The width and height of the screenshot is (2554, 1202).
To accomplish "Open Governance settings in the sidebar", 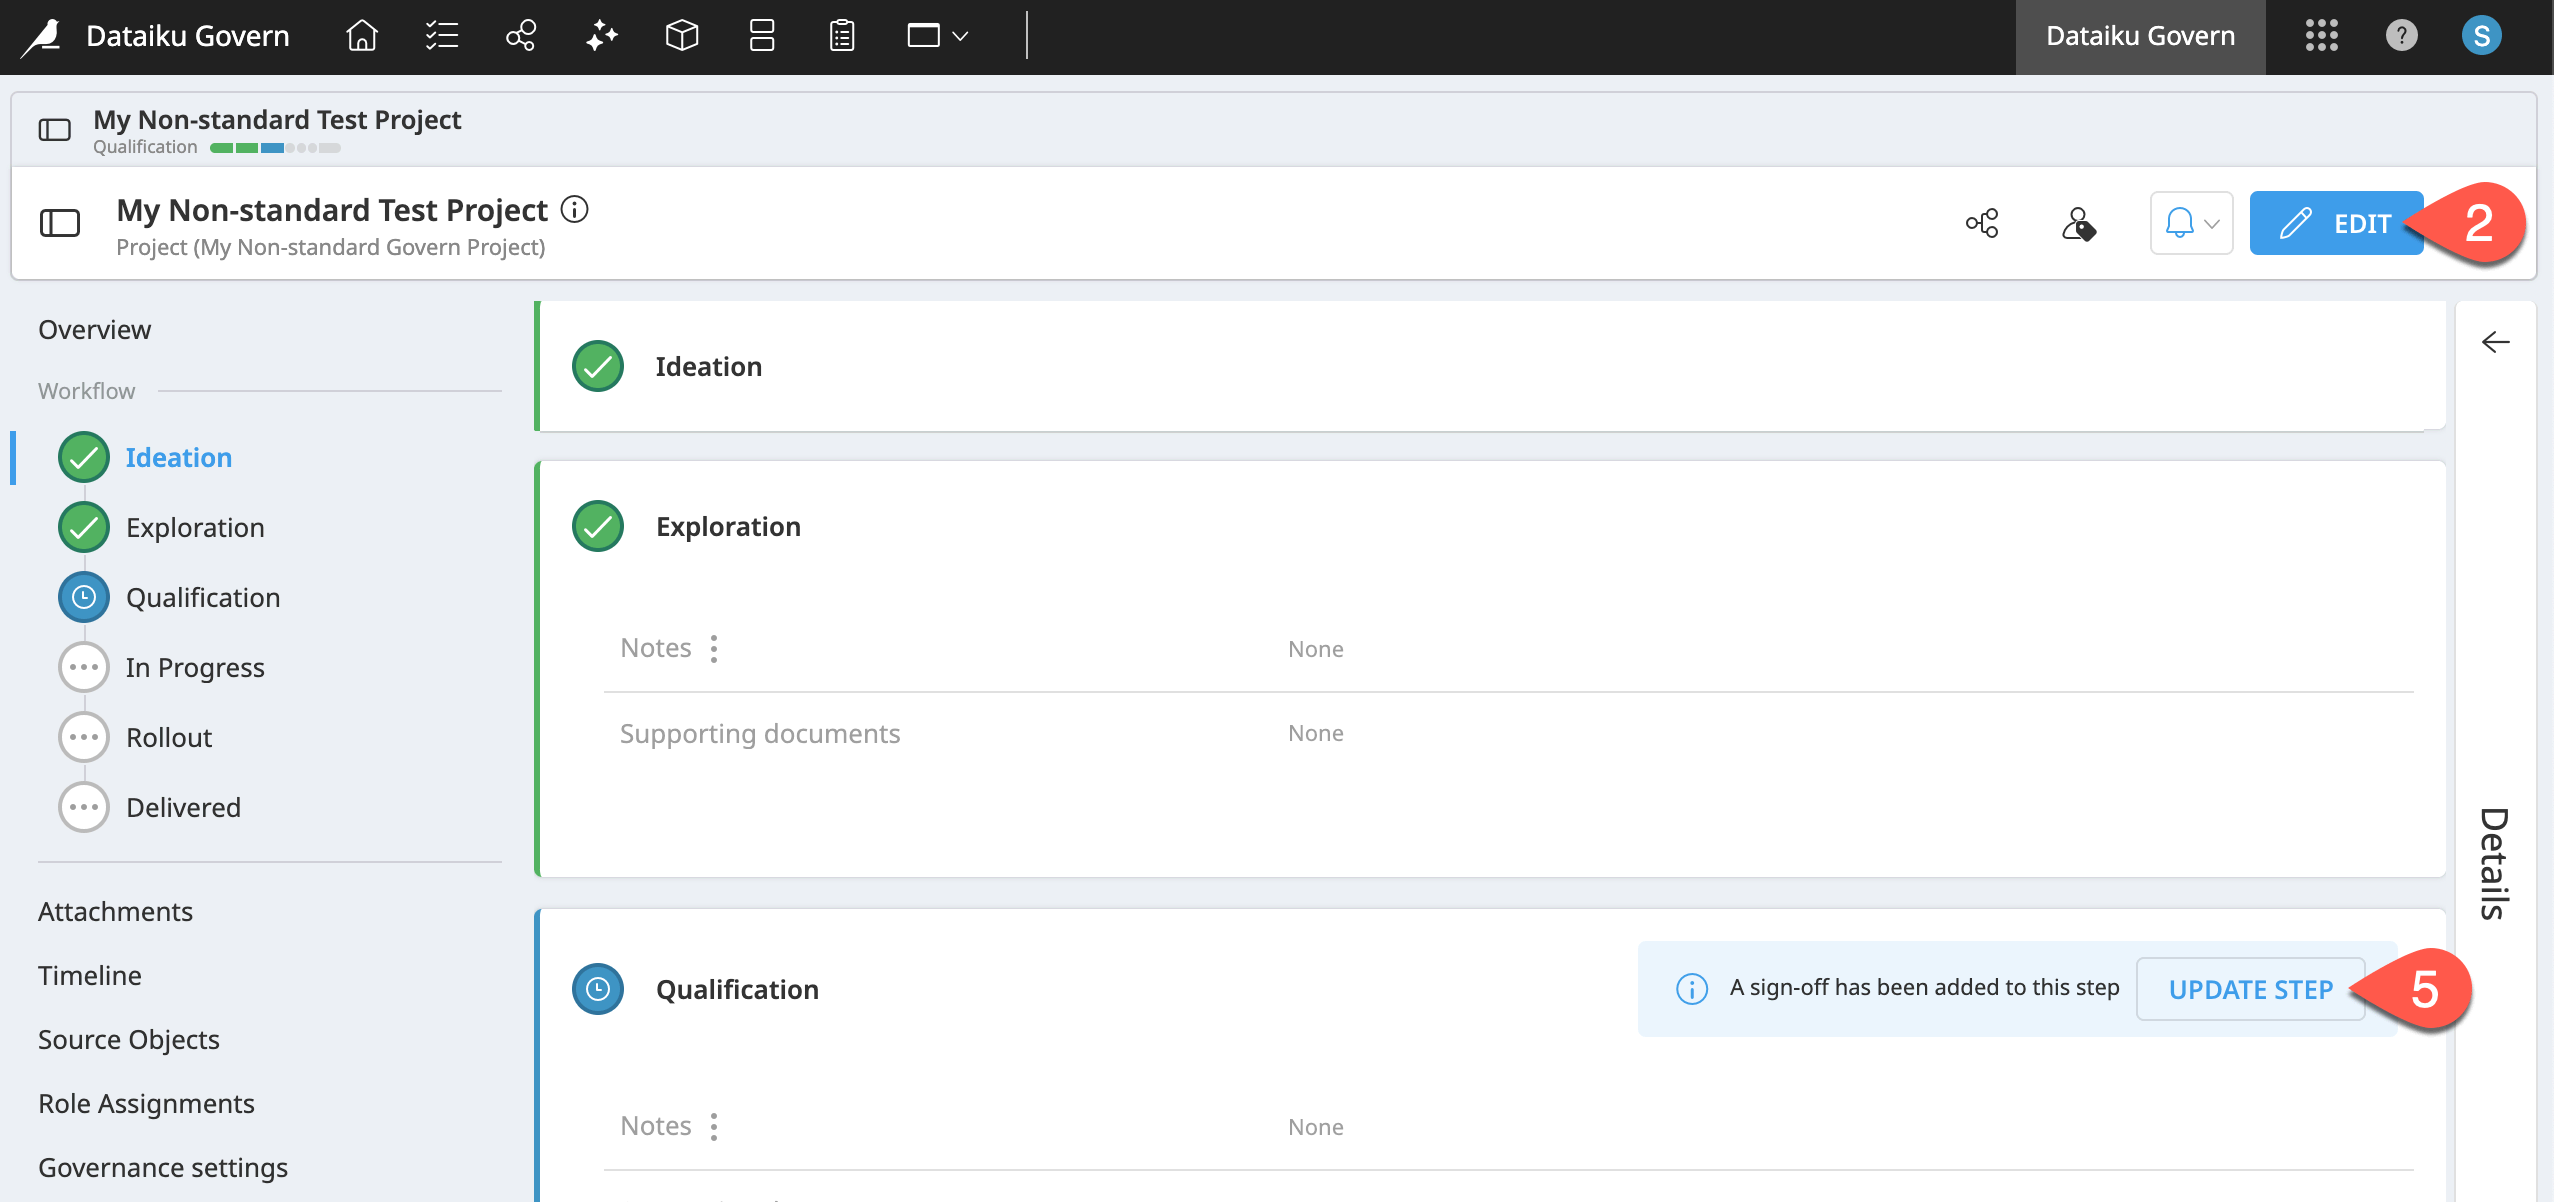I will pyautogui.click(x=163, y=1167).
